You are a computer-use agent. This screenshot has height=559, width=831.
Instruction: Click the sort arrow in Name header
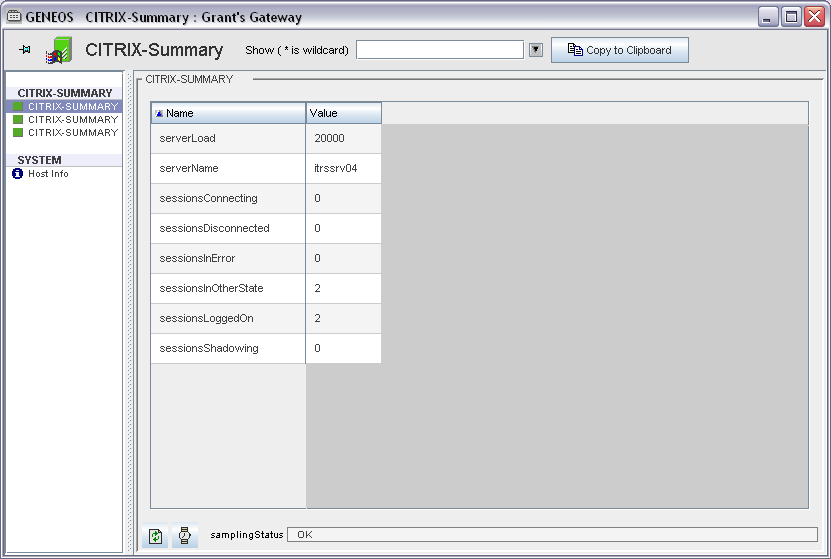click(159, 114)
